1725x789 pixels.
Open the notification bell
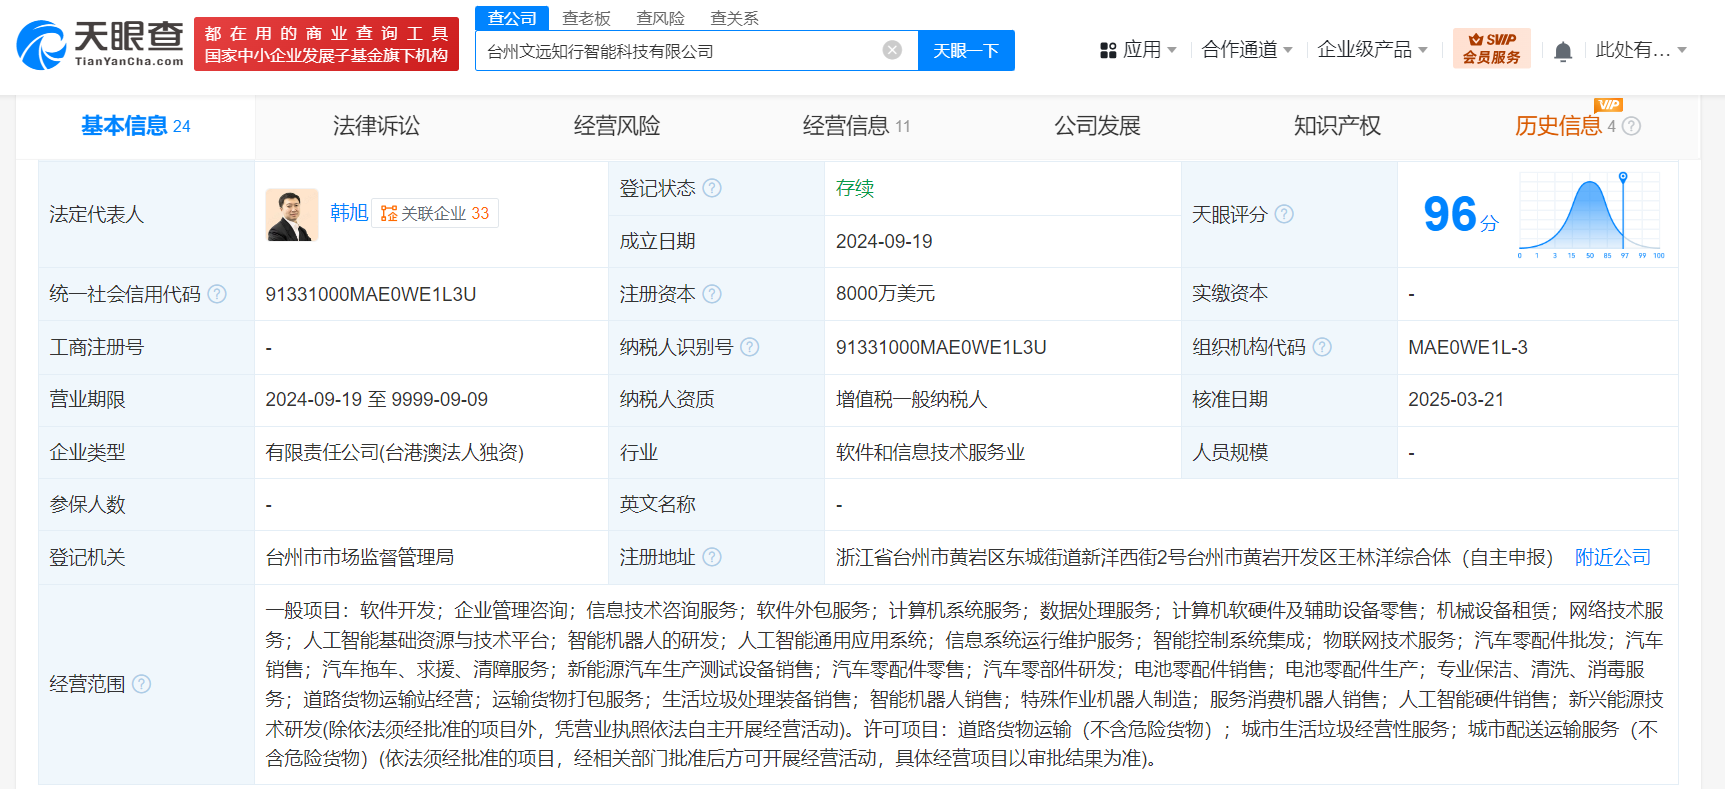point(1562,51)
